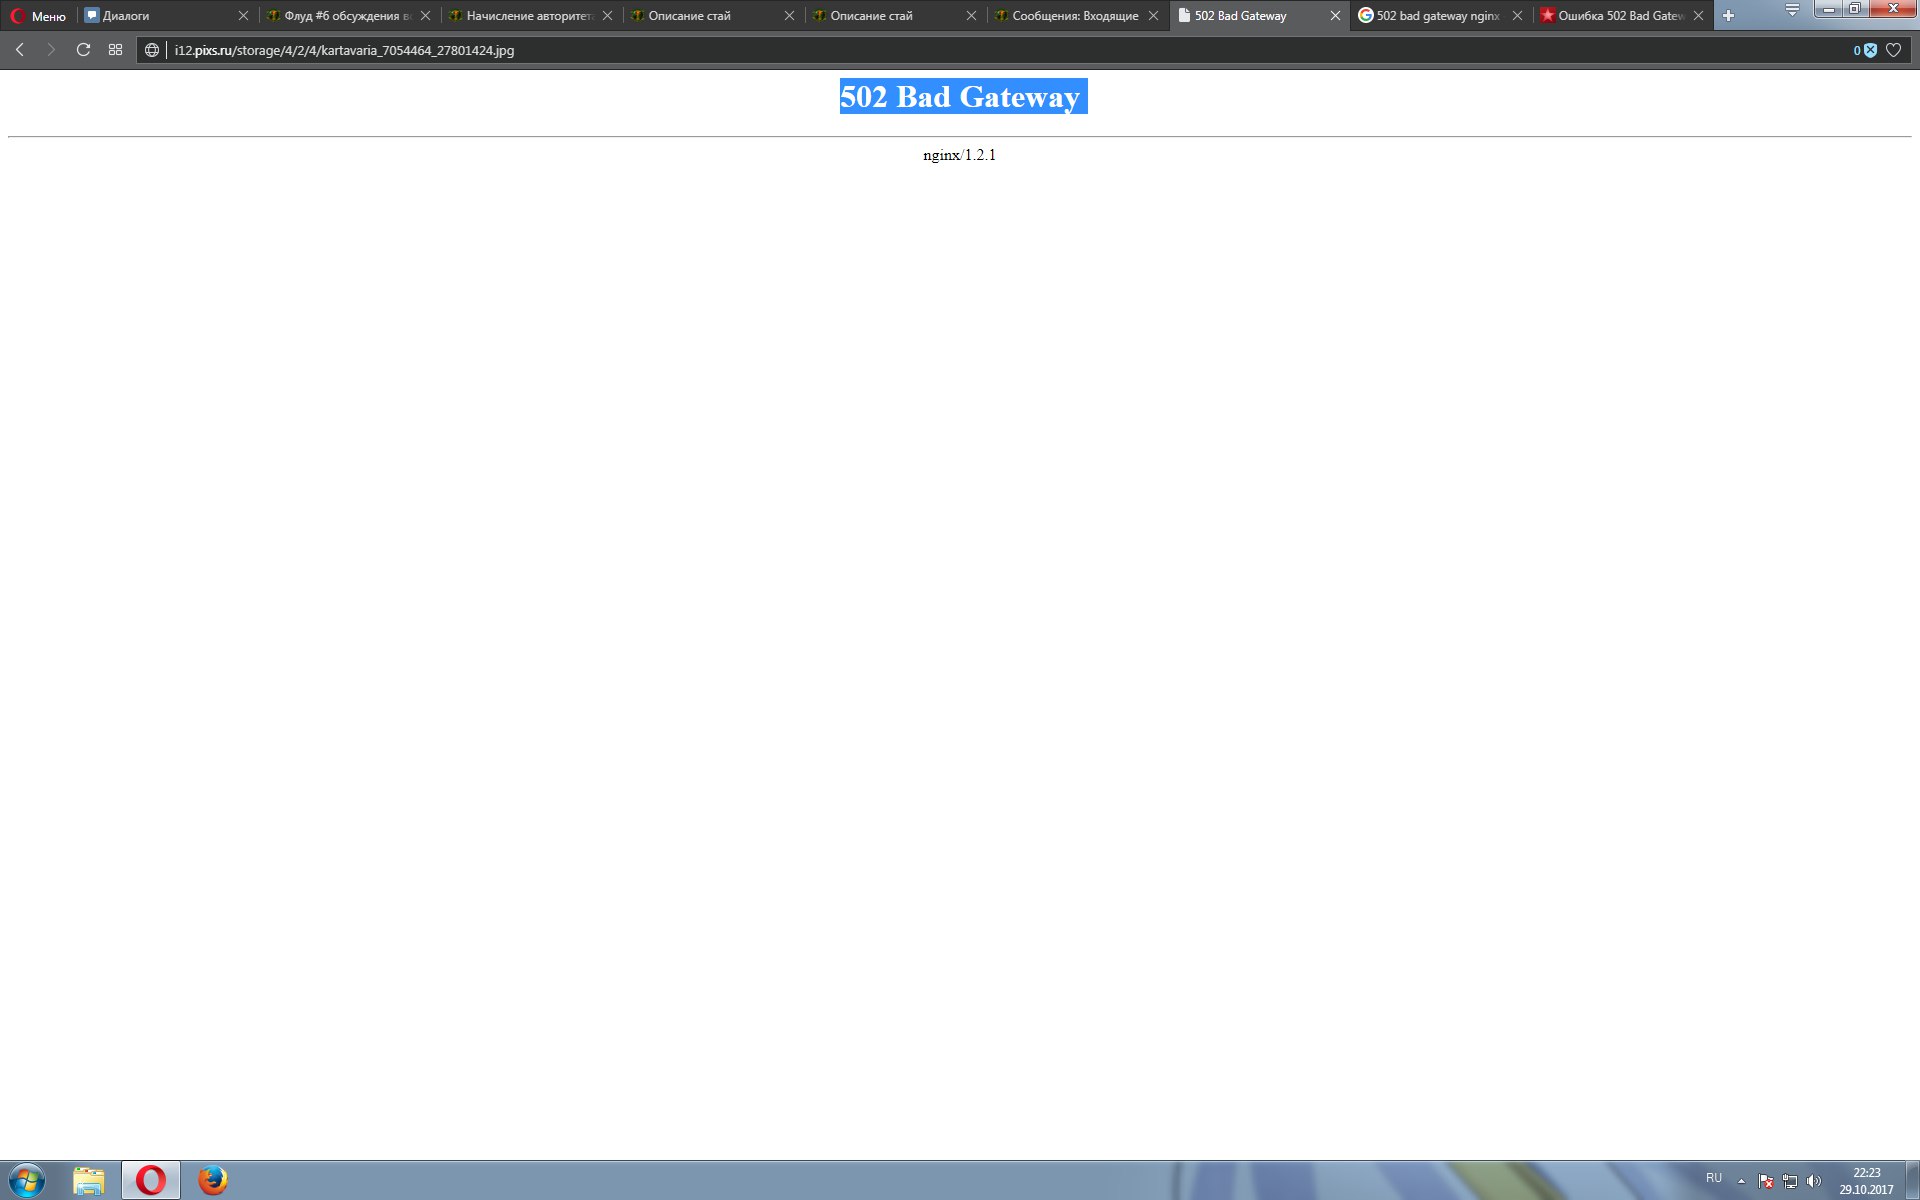This screenshot has width=1920, height=1200.
Task: Click the nginx/1.2.1 text
Action: [959, 155]
